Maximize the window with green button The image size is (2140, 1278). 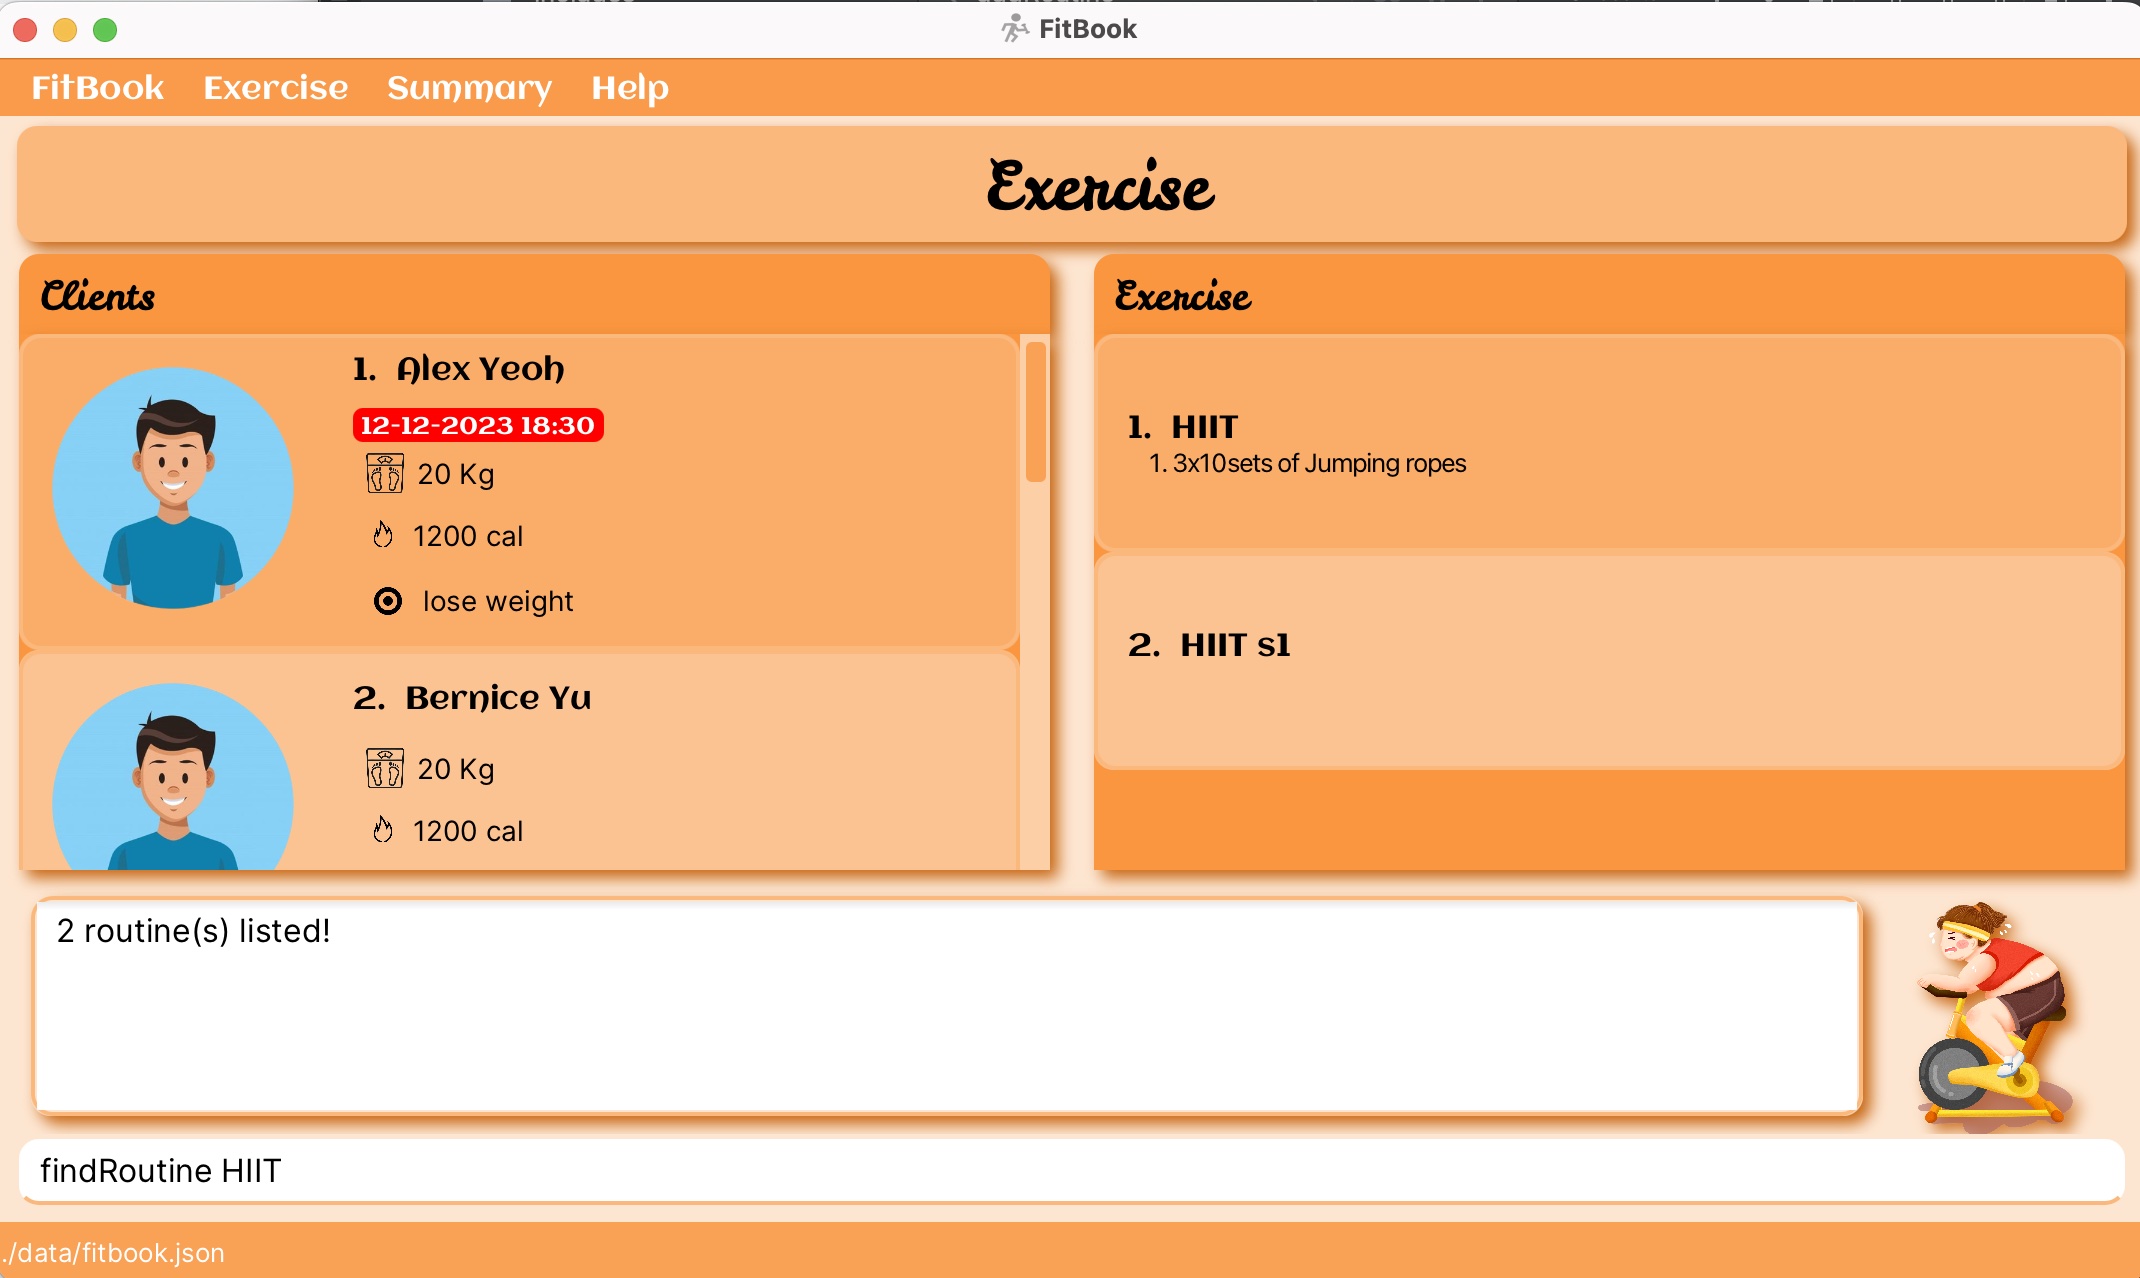105,30
